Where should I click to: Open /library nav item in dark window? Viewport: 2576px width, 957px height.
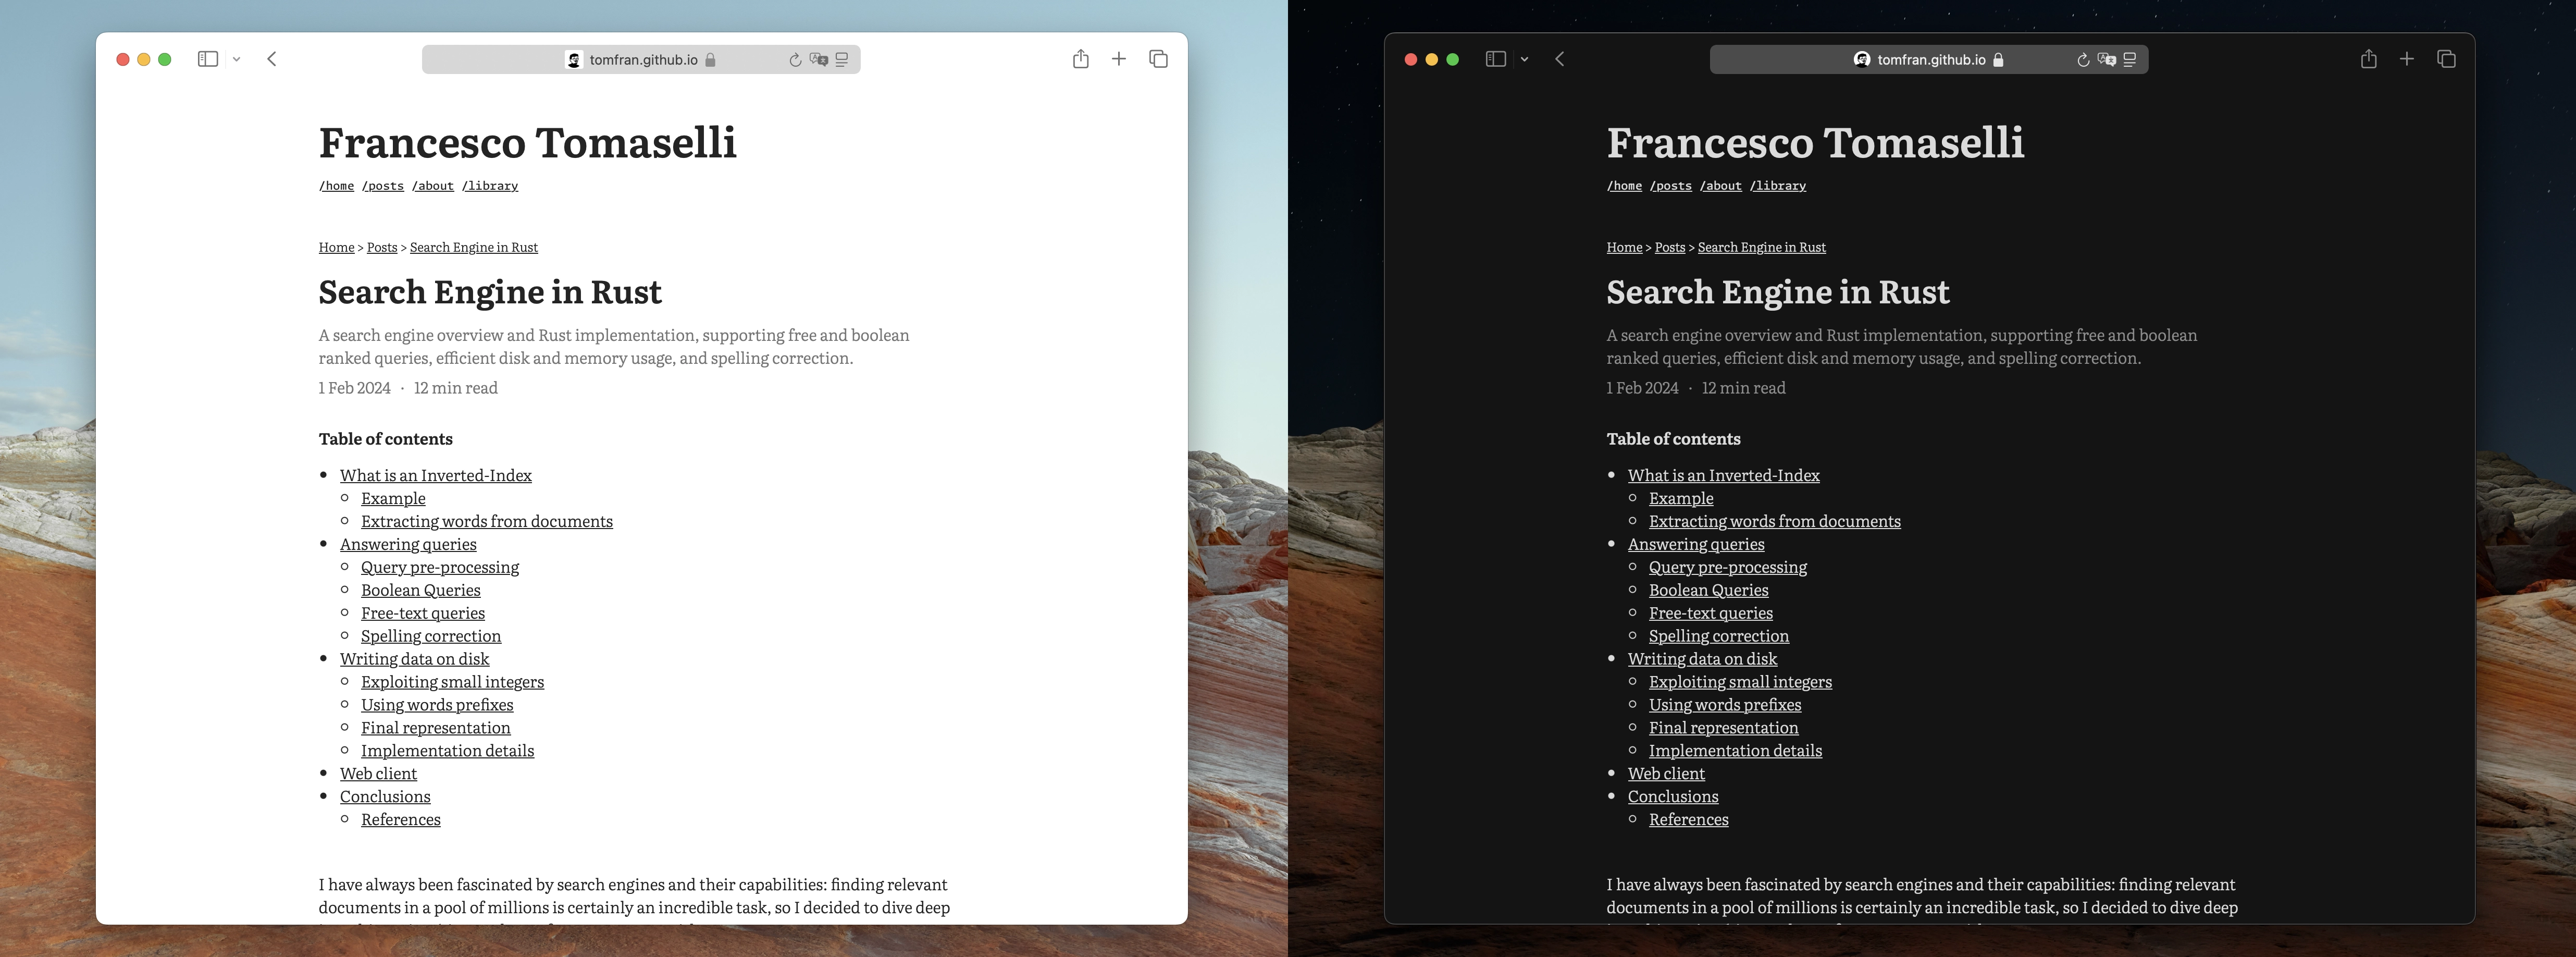click(x=1778, y=186)
